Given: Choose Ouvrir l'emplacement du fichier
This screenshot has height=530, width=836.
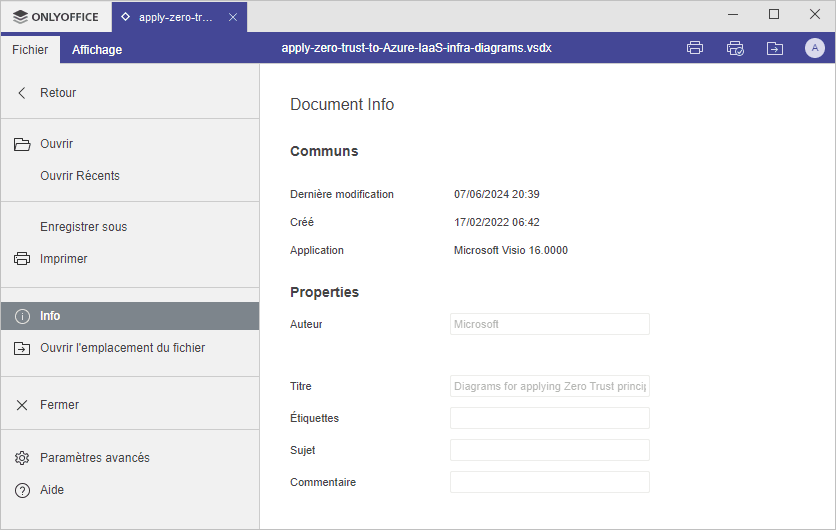Looking at the screenshot, I should click(130, 348).
